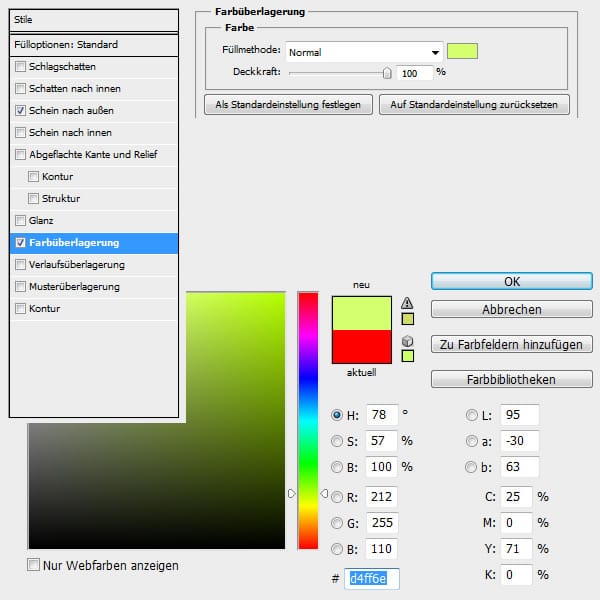The height and width of the screenshot is (600, 600).
Task: Click the Lab b field showing 63
Action: 520,467
